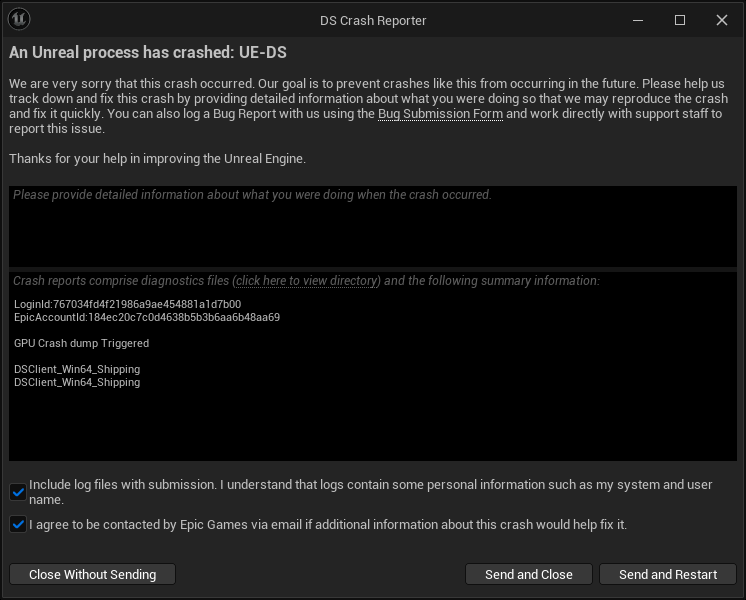This screenshot has height=600, width=746.
Task: Maximize the crash reporter window
Action: (680, 20)
